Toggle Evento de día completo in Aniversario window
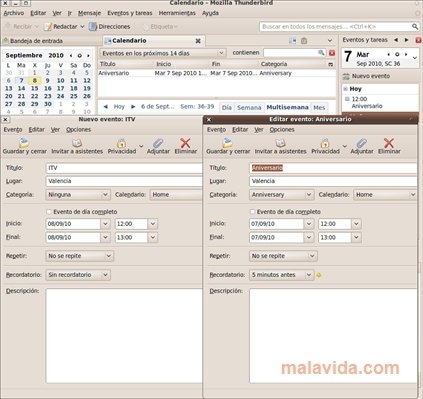This screenshot has width=423, height=399. click(x=252, y=212)
